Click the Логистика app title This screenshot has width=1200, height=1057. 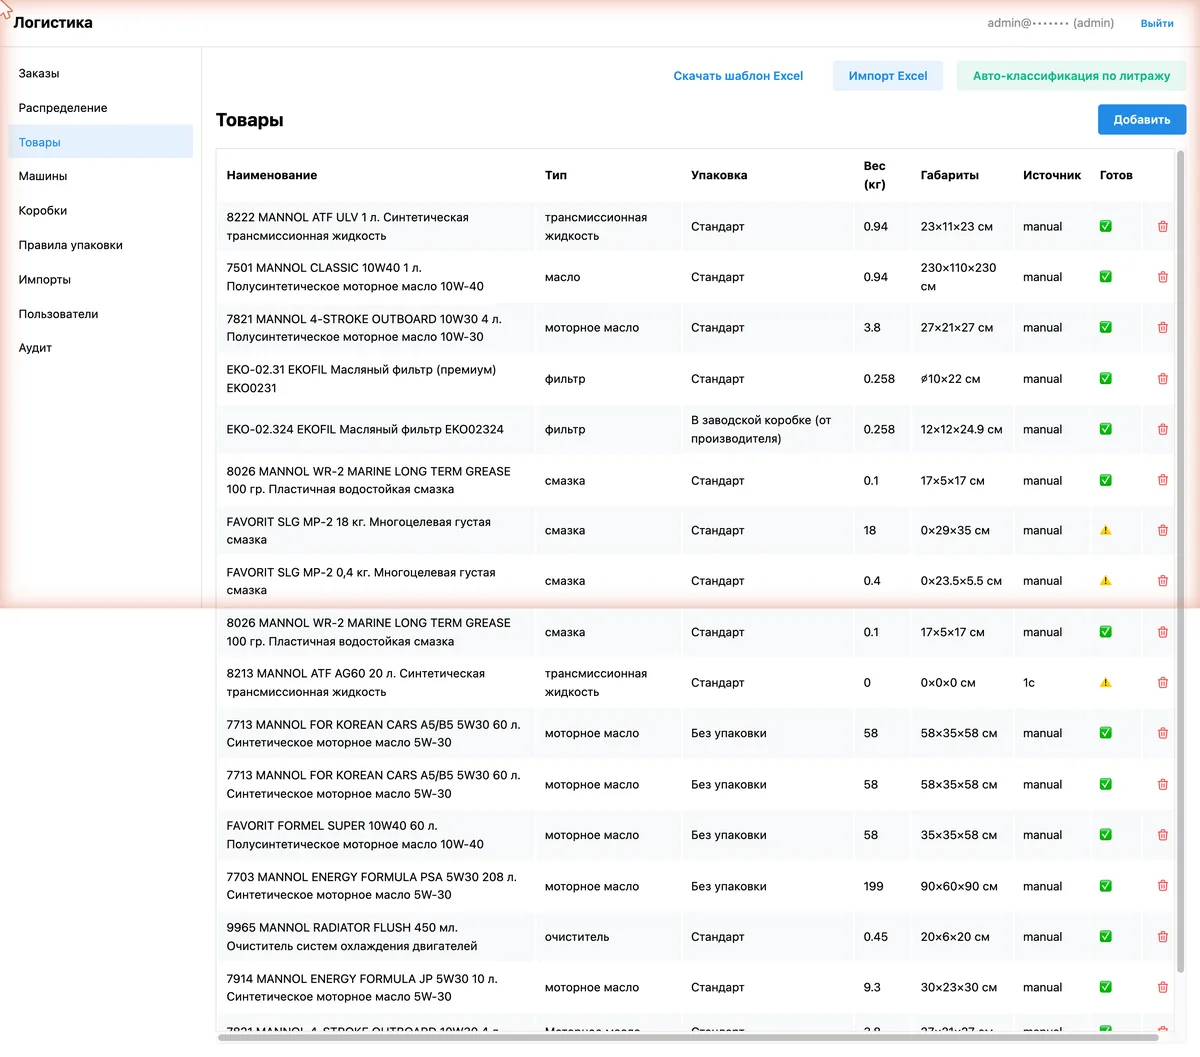click(x=53, y=23)
